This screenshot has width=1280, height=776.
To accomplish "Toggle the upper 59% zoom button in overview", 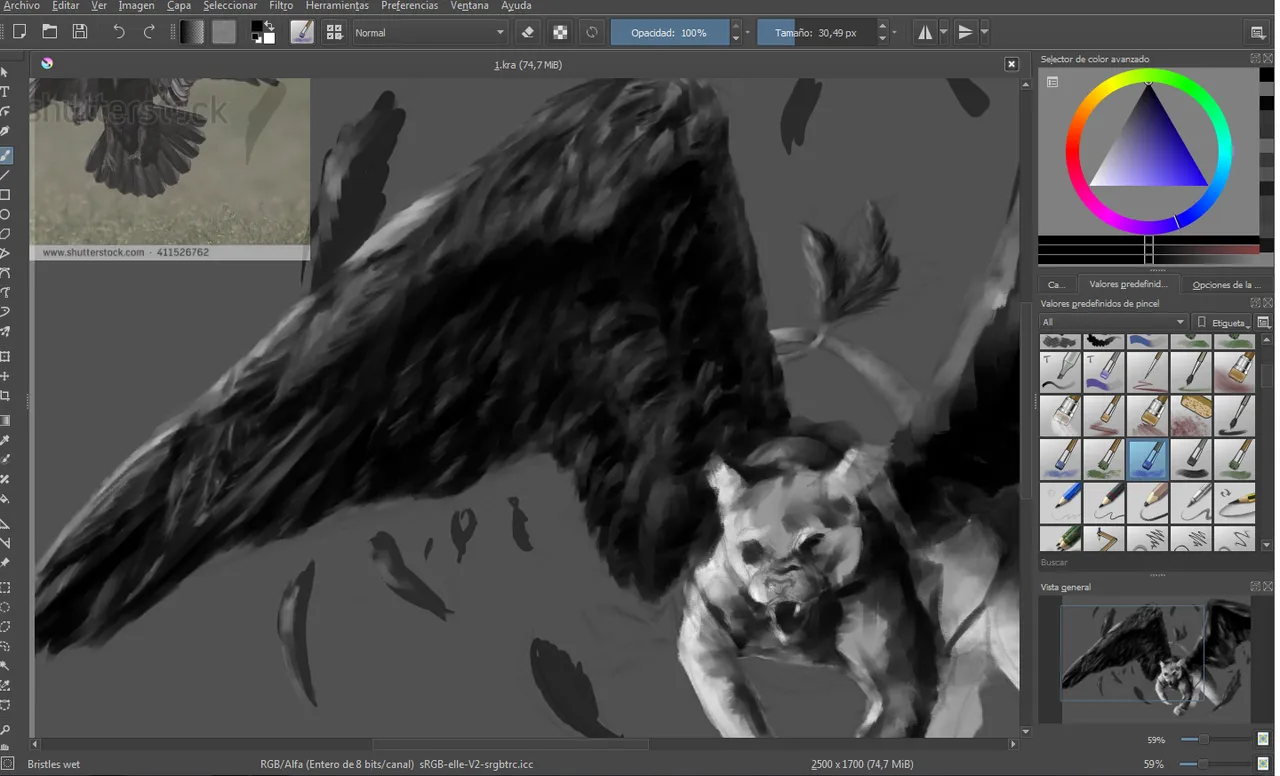I will point(1263,740).
